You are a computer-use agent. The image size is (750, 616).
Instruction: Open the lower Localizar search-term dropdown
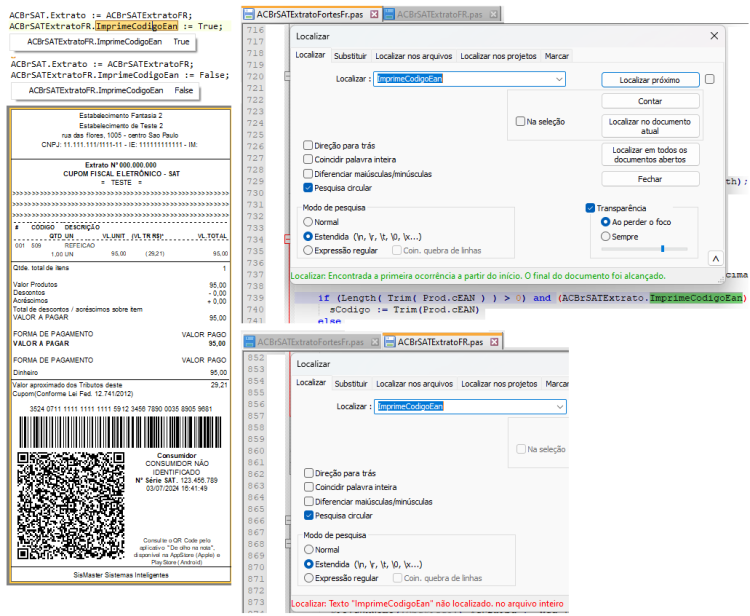click(x=560, y=407)
